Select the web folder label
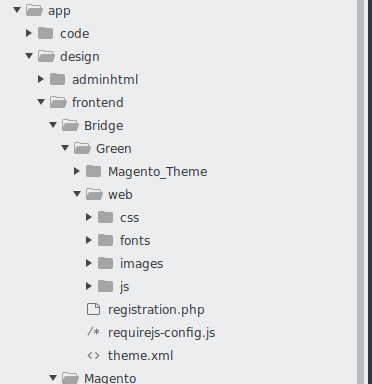Screen dimensions: 372x384 (120, 194)
